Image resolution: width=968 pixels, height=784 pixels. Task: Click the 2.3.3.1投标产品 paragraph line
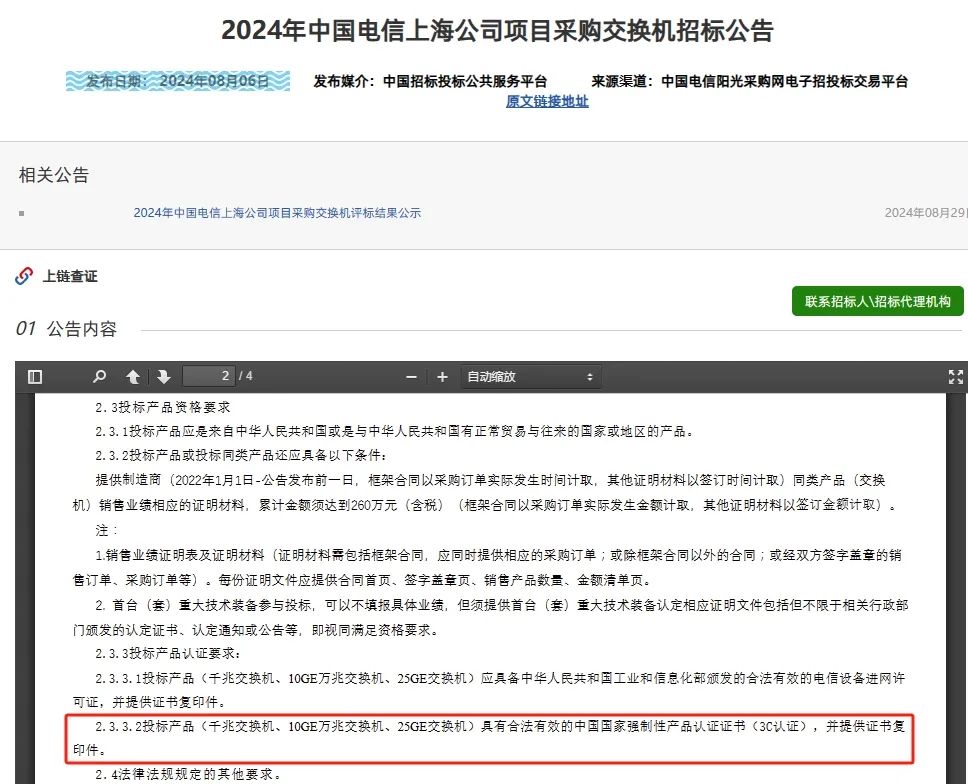coord(489,690)
